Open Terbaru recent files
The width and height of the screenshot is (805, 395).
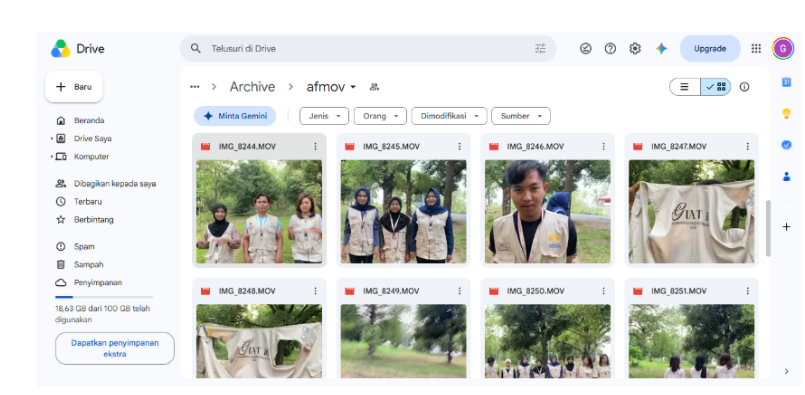(88, 201)
